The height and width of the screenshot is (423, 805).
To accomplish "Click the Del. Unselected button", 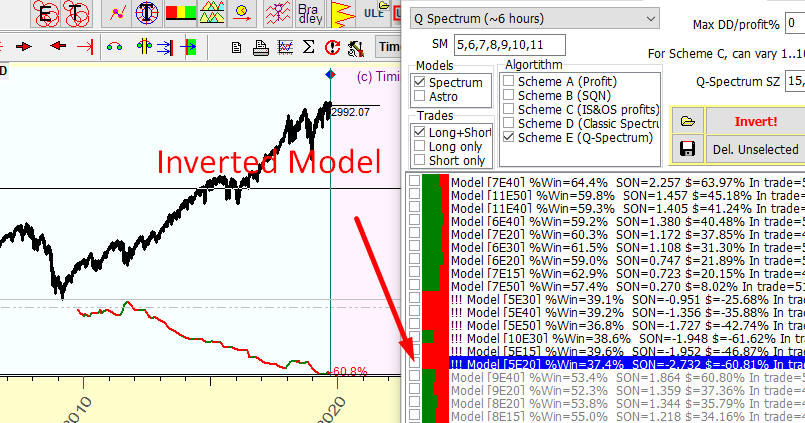I will tap(755, 149).
